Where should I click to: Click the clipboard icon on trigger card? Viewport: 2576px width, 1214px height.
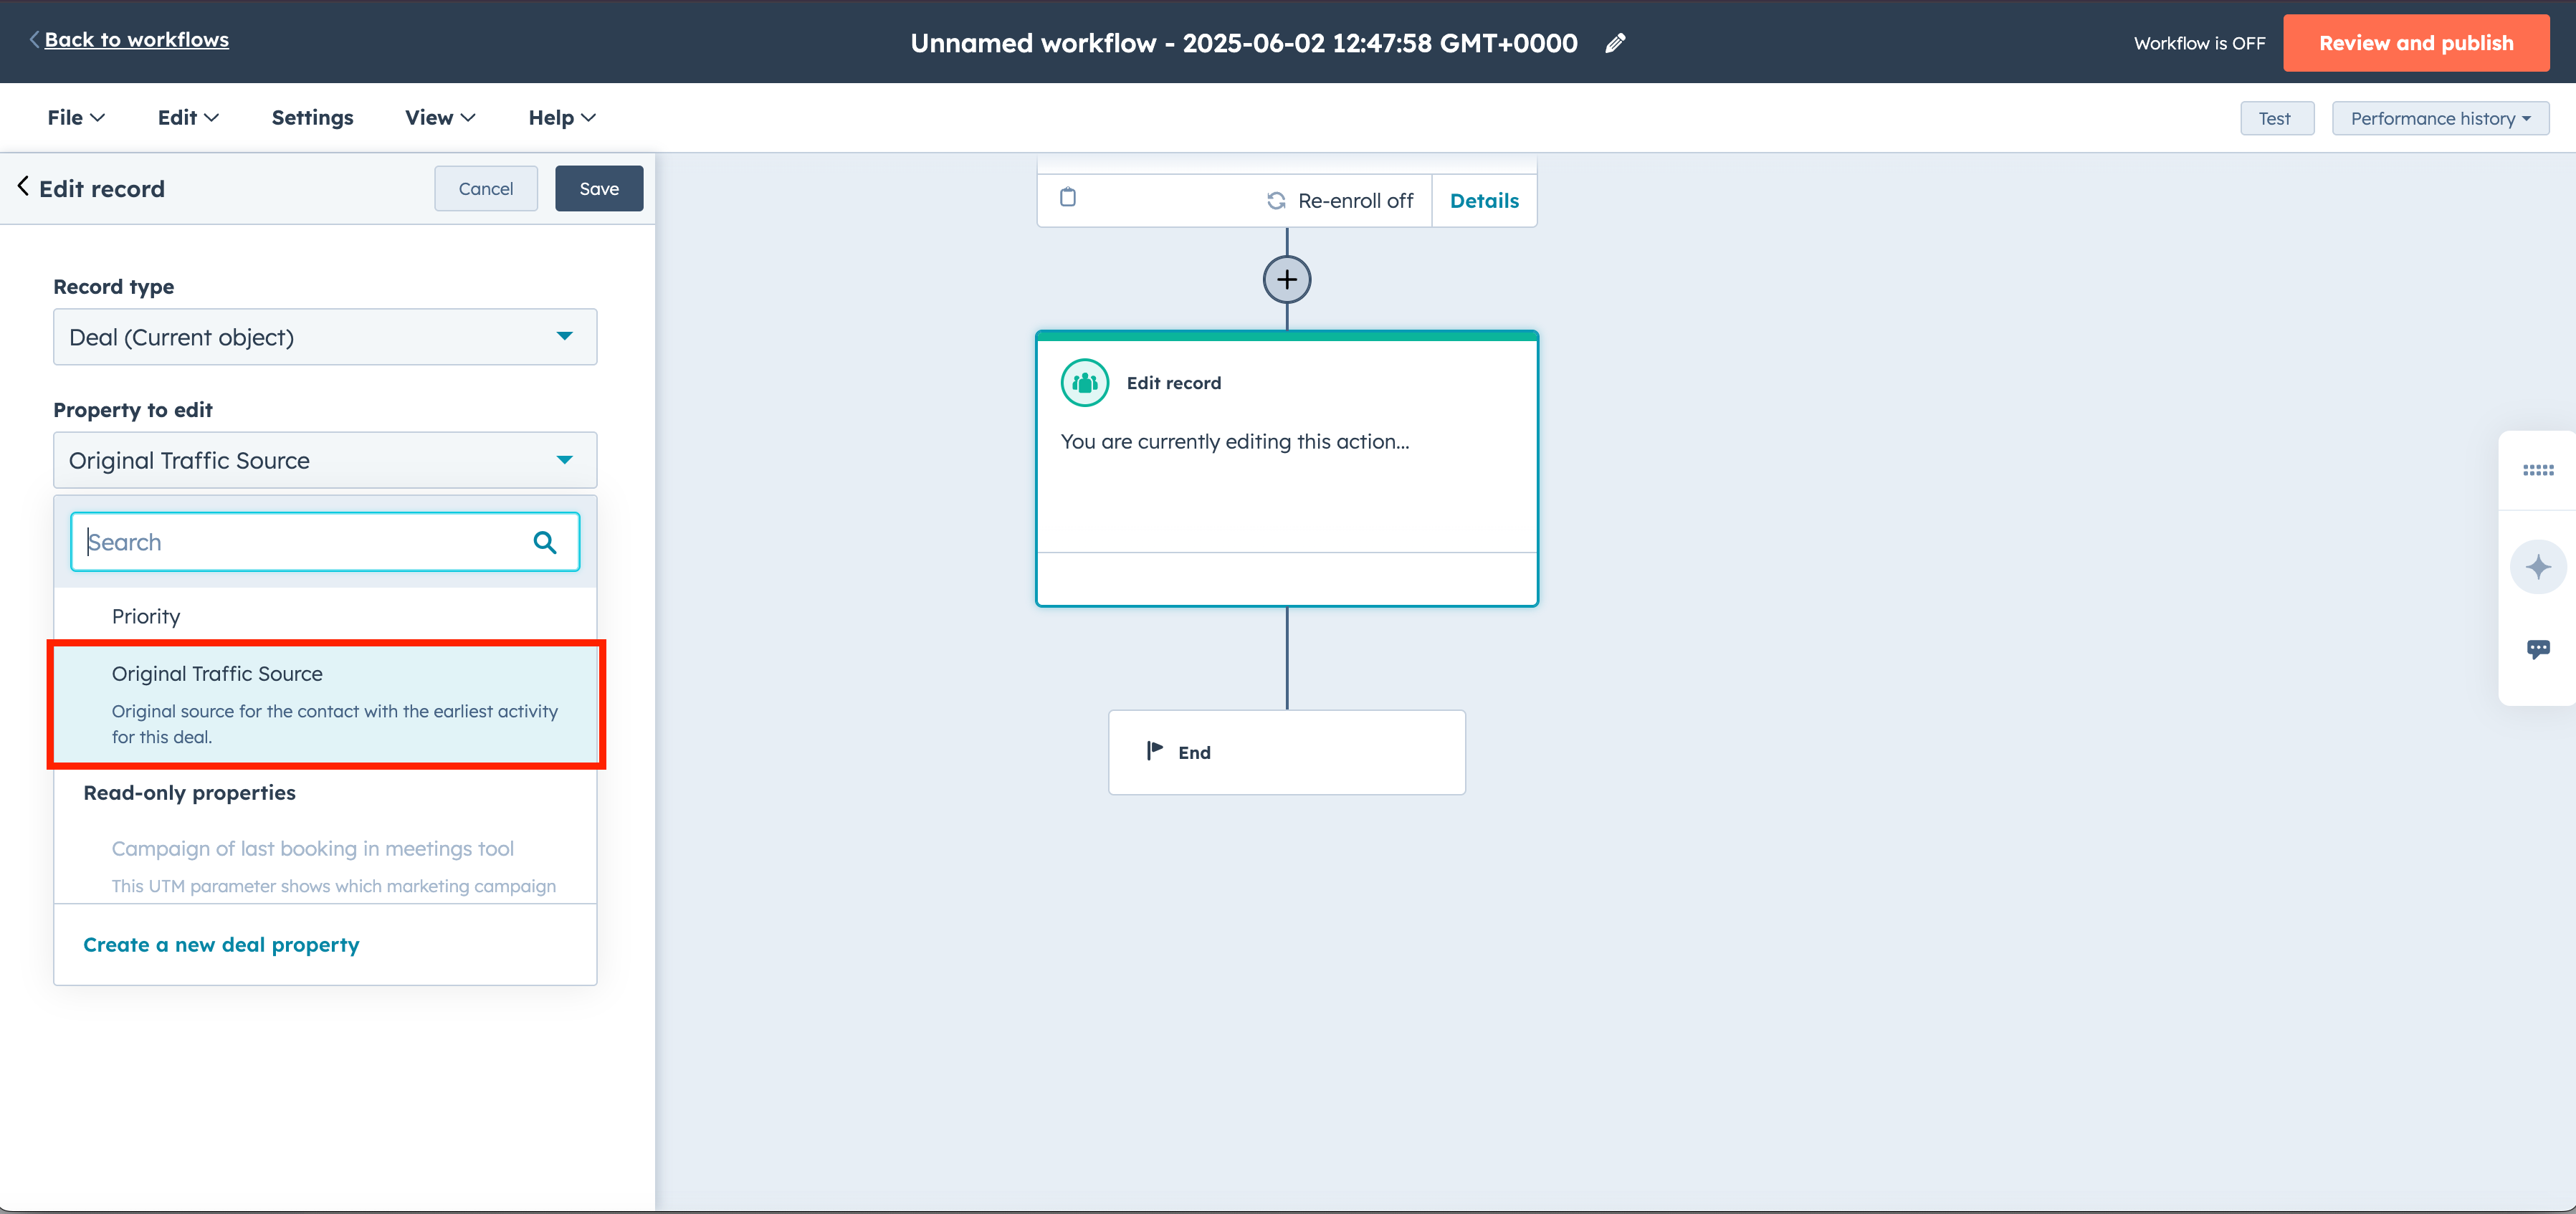(1068, 197)
